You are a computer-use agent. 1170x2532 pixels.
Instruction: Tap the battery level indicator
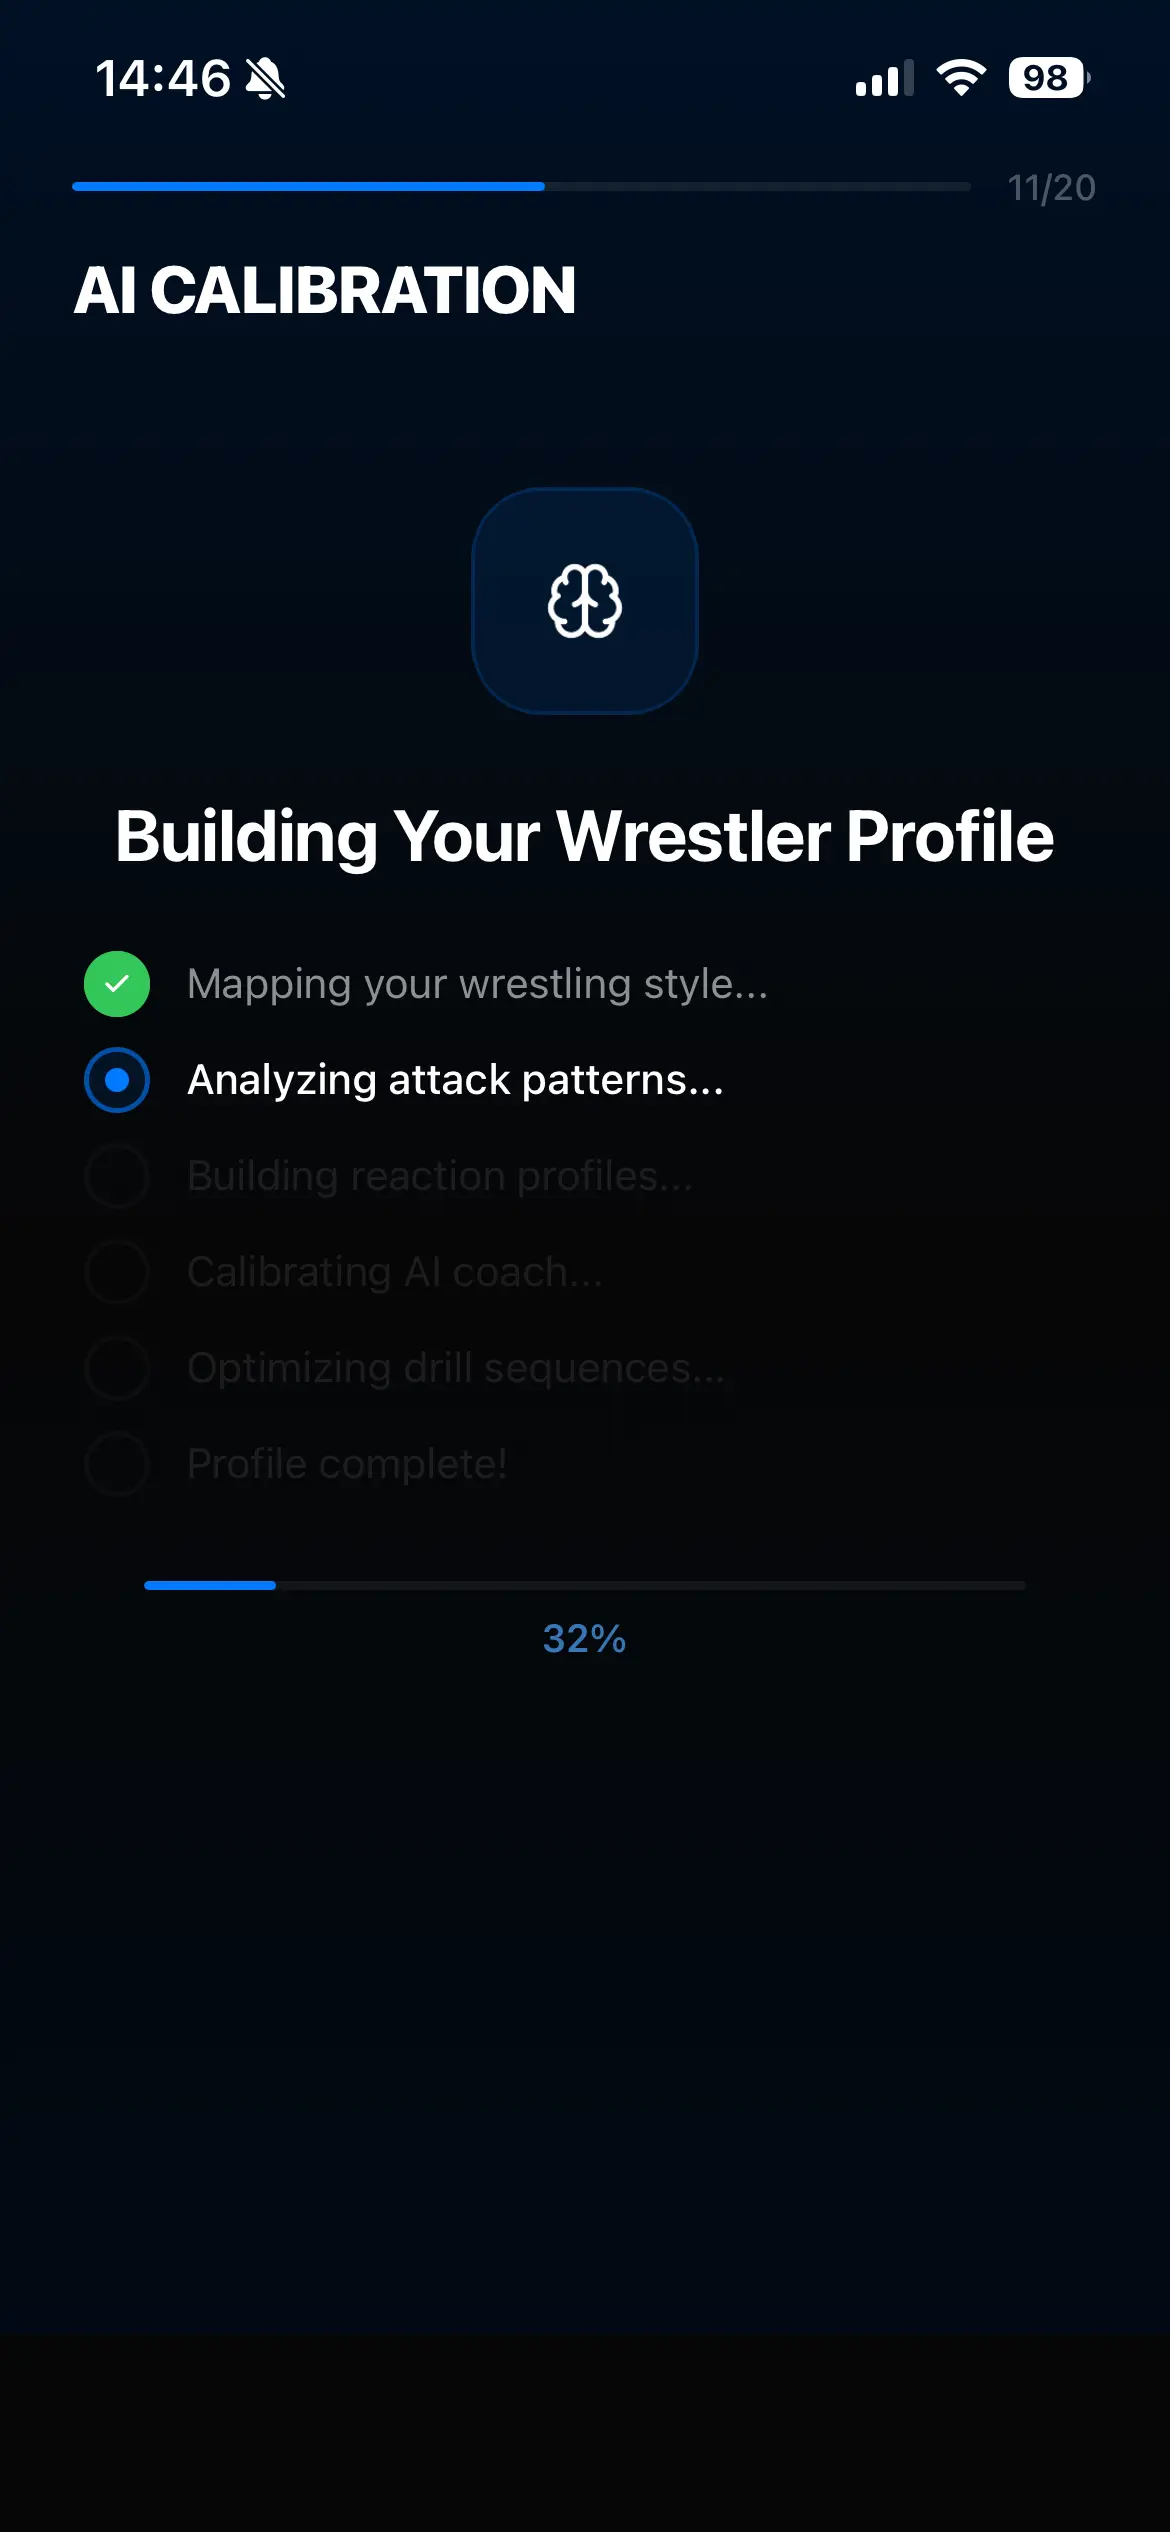pyautogui.click(x=1048, y=78)
